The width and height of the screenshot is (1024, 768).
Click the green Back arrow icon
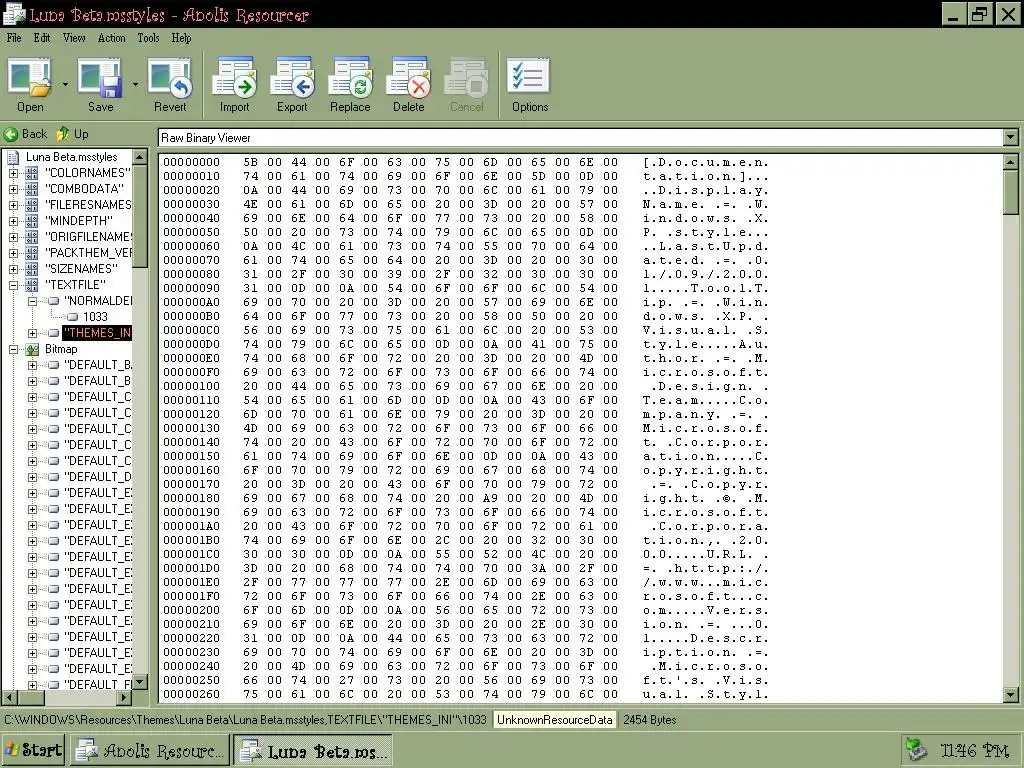coord(10,135)
